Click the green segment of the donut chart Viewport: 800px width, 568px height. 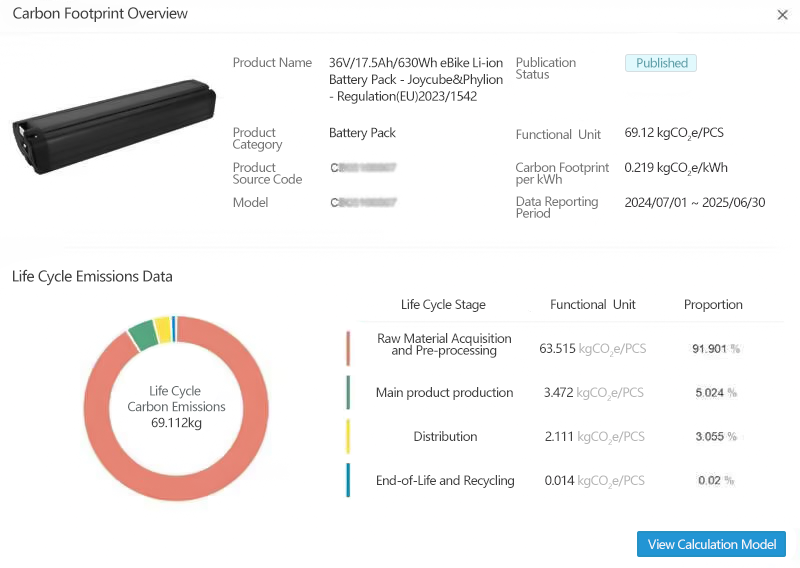pos(144,335)
